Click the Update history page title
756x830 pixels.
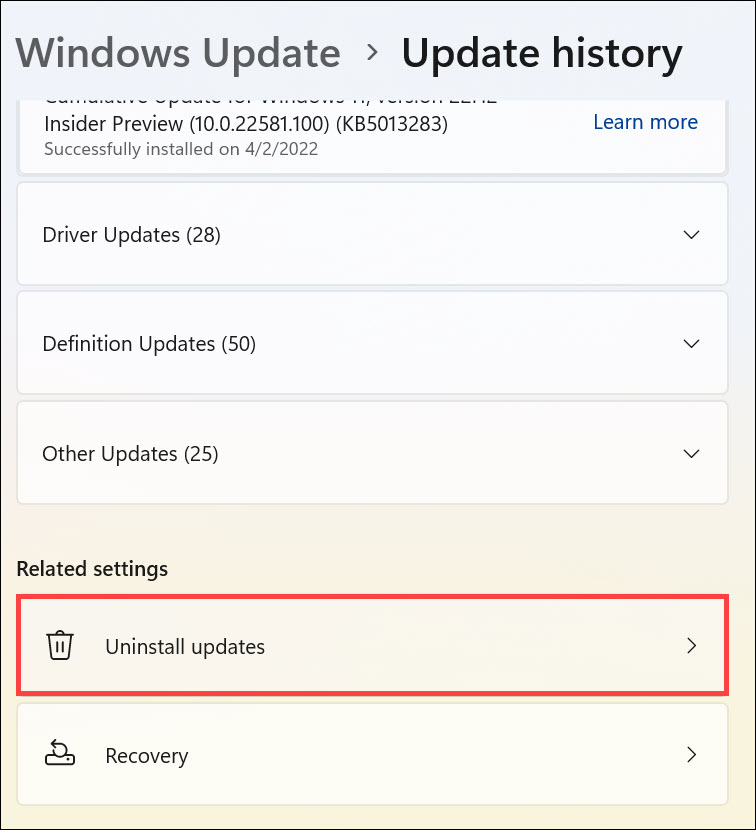[x=542, y=52]
